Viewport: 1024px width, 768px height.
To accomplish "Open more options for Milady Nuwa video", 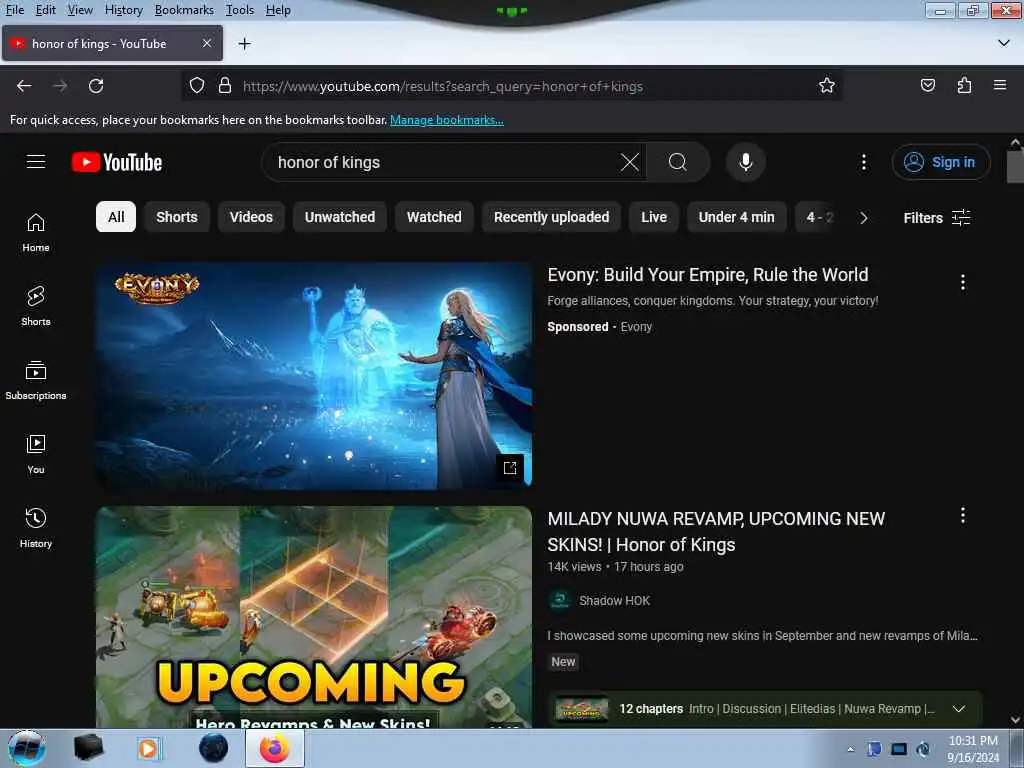I will (x=963, y=515).
